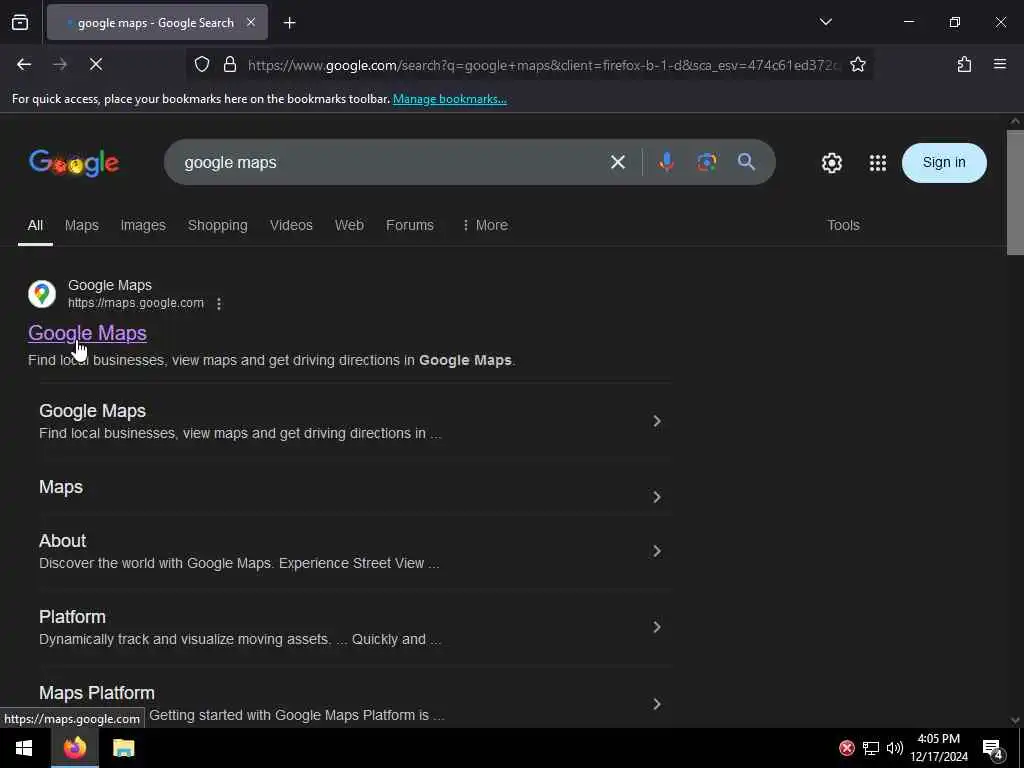Open the About sitelink
Screen dimensions: 1024x768
[355, 551]
